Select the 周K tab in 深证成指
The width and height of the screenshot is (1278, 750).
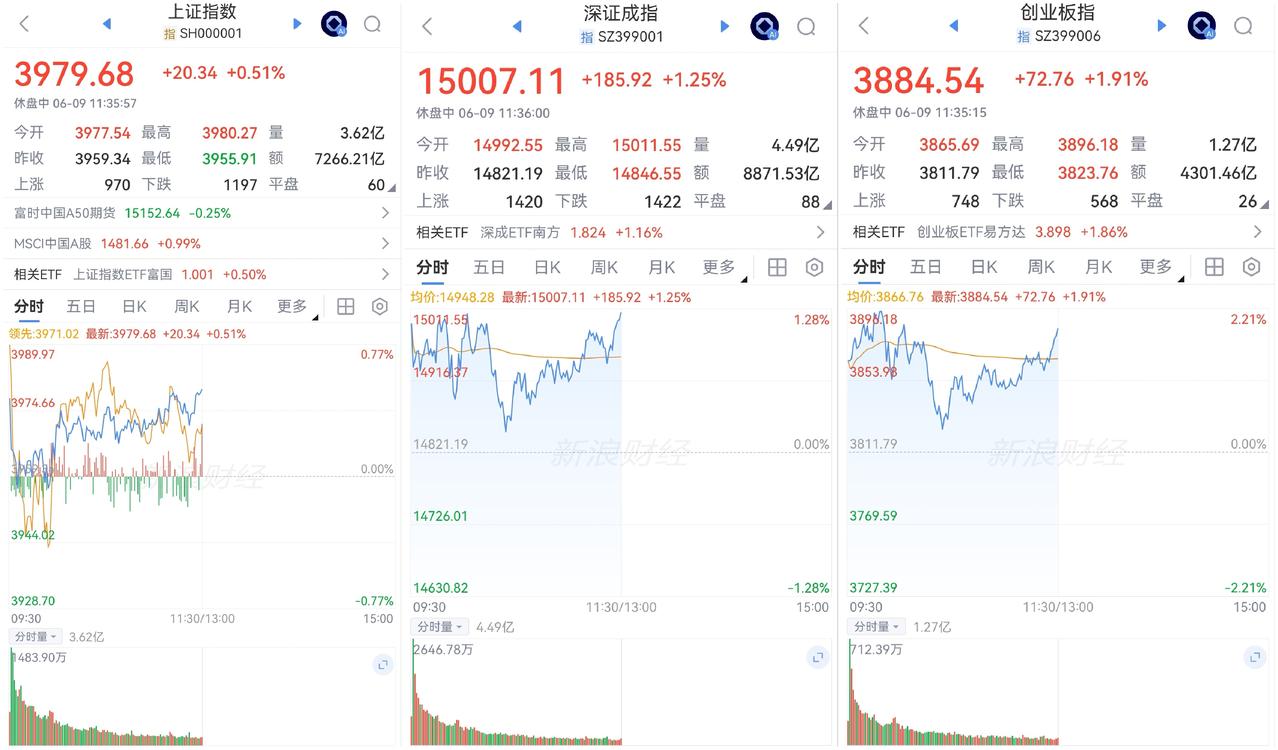tap(604, 267)
